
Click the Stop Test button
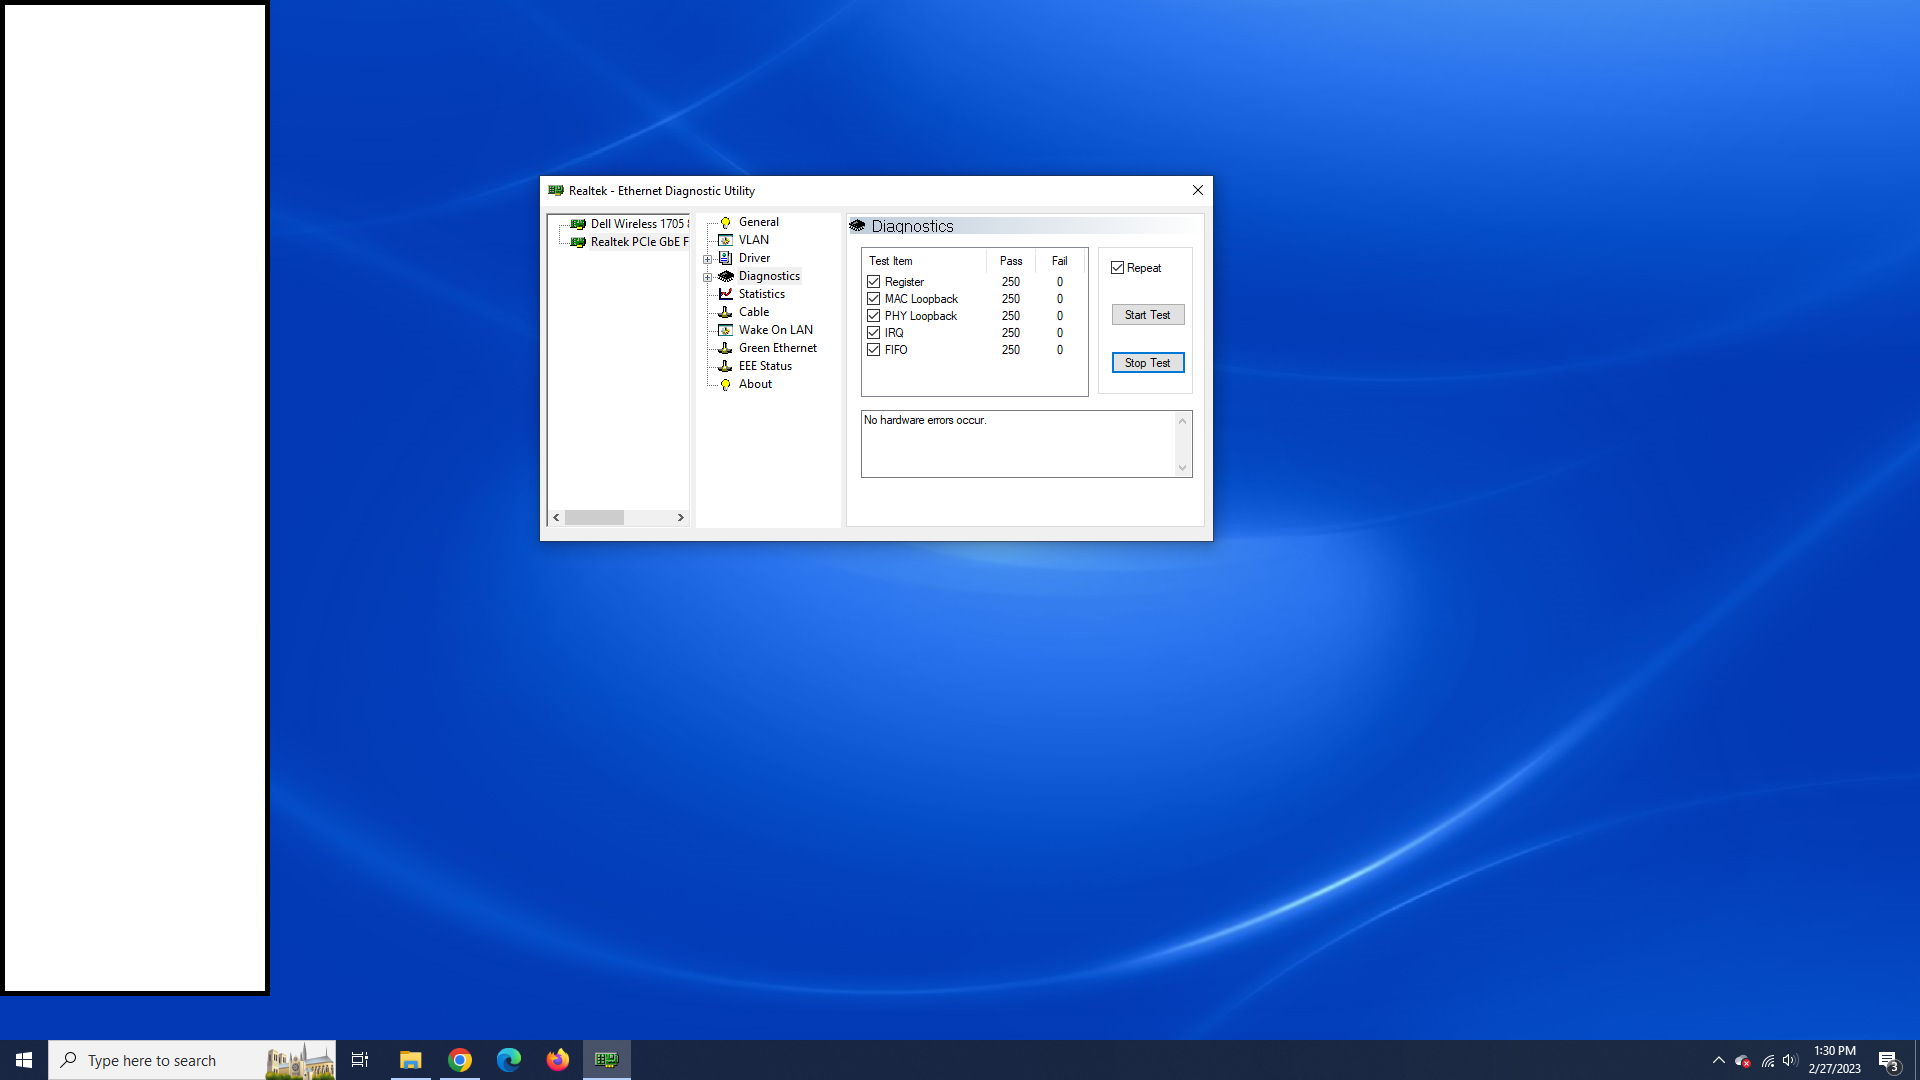(1148, 363)
